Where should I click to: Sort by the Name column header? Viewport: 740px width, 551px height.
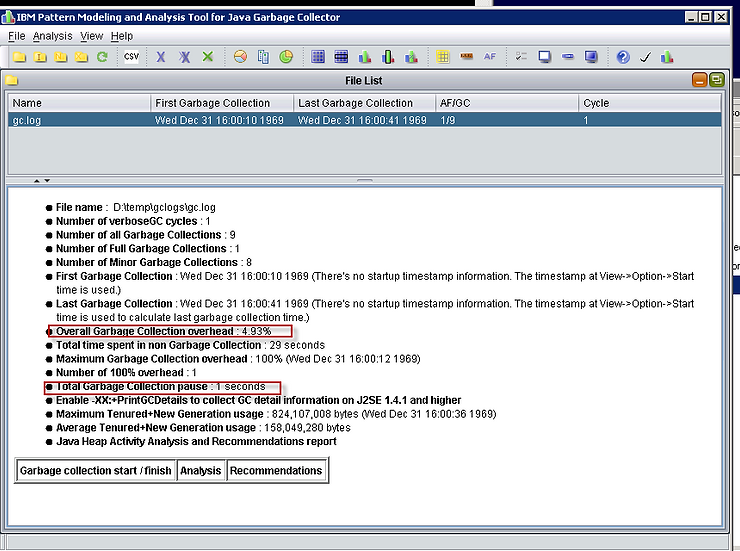click(x=79, y=103)
